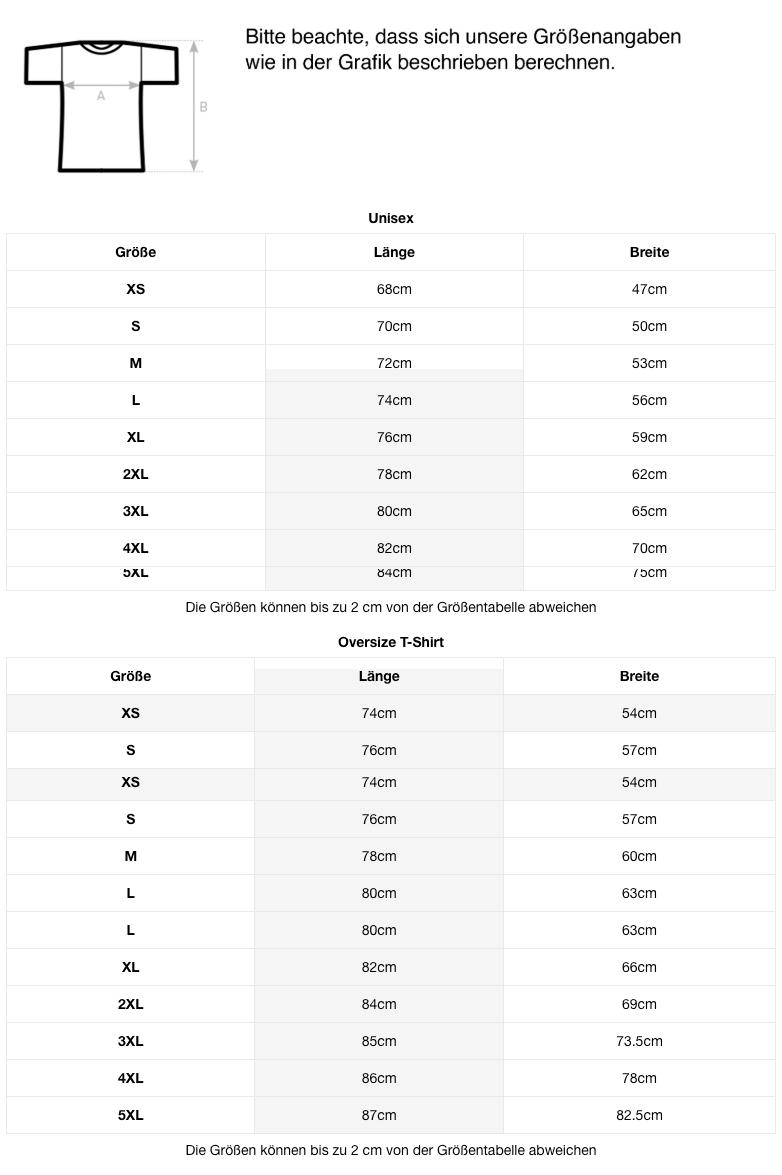Click Länge column header in Unisex table

[394, 252]
